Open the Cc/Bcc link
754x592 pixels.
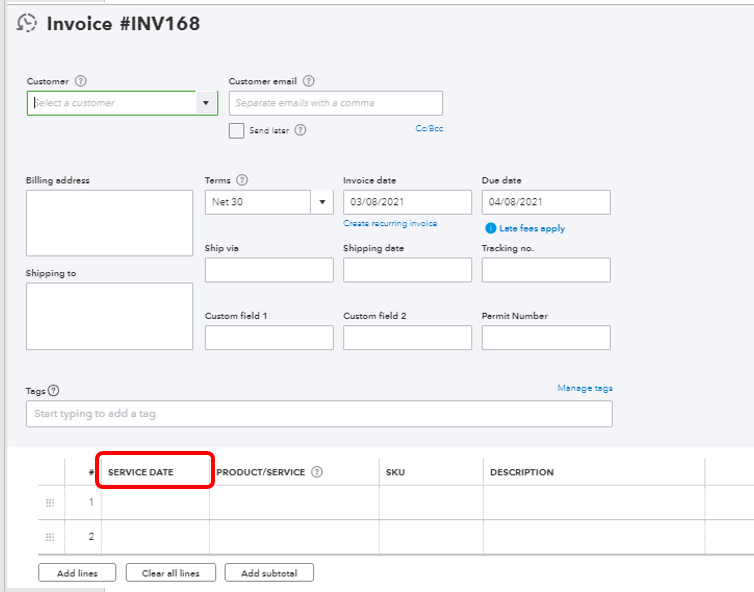click(429, 128)
